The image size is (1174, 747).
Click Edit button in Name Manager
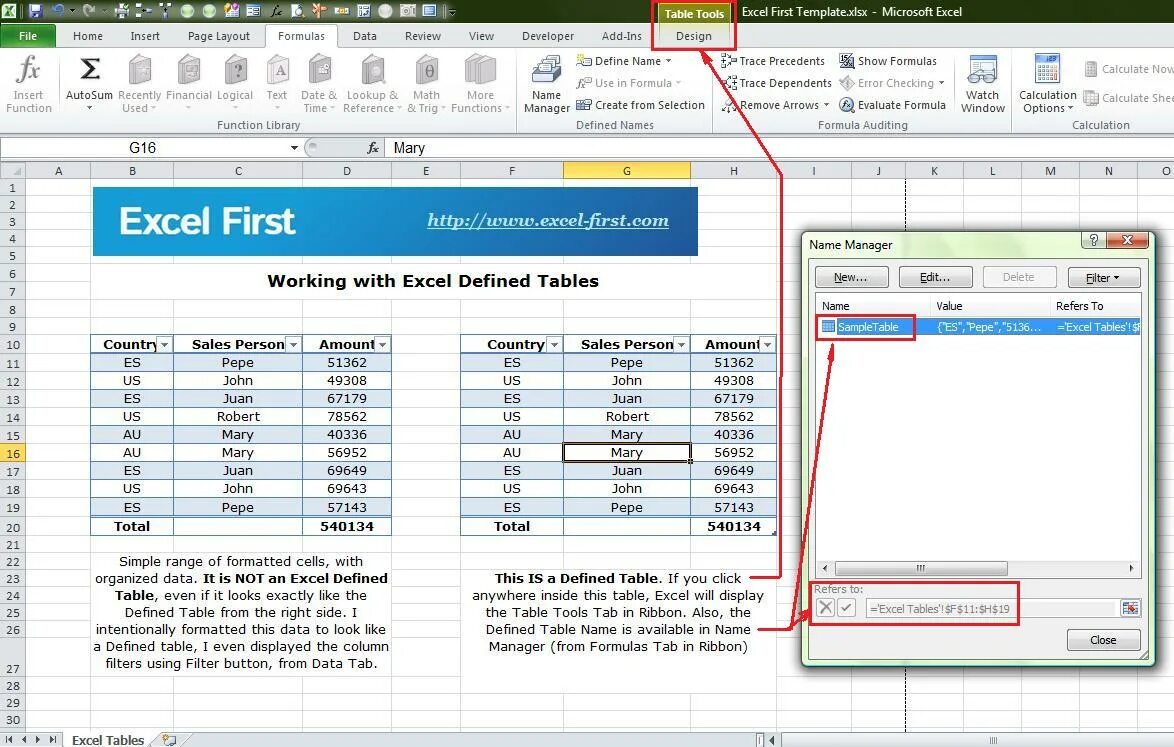tap(935, 277)
